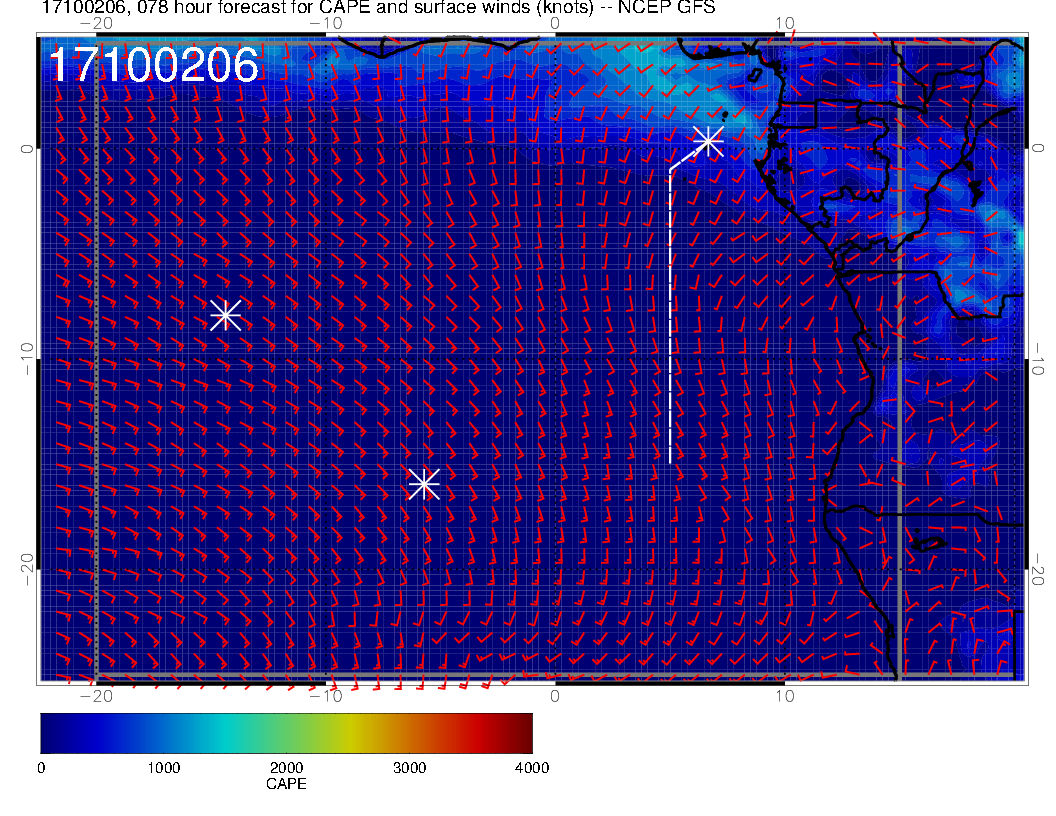Image resolution: width=1056 pixels, height=816 pixels.
Task: Click the white asterisk marker near the Gulf of Guinea
Action: tap(708, 141)
